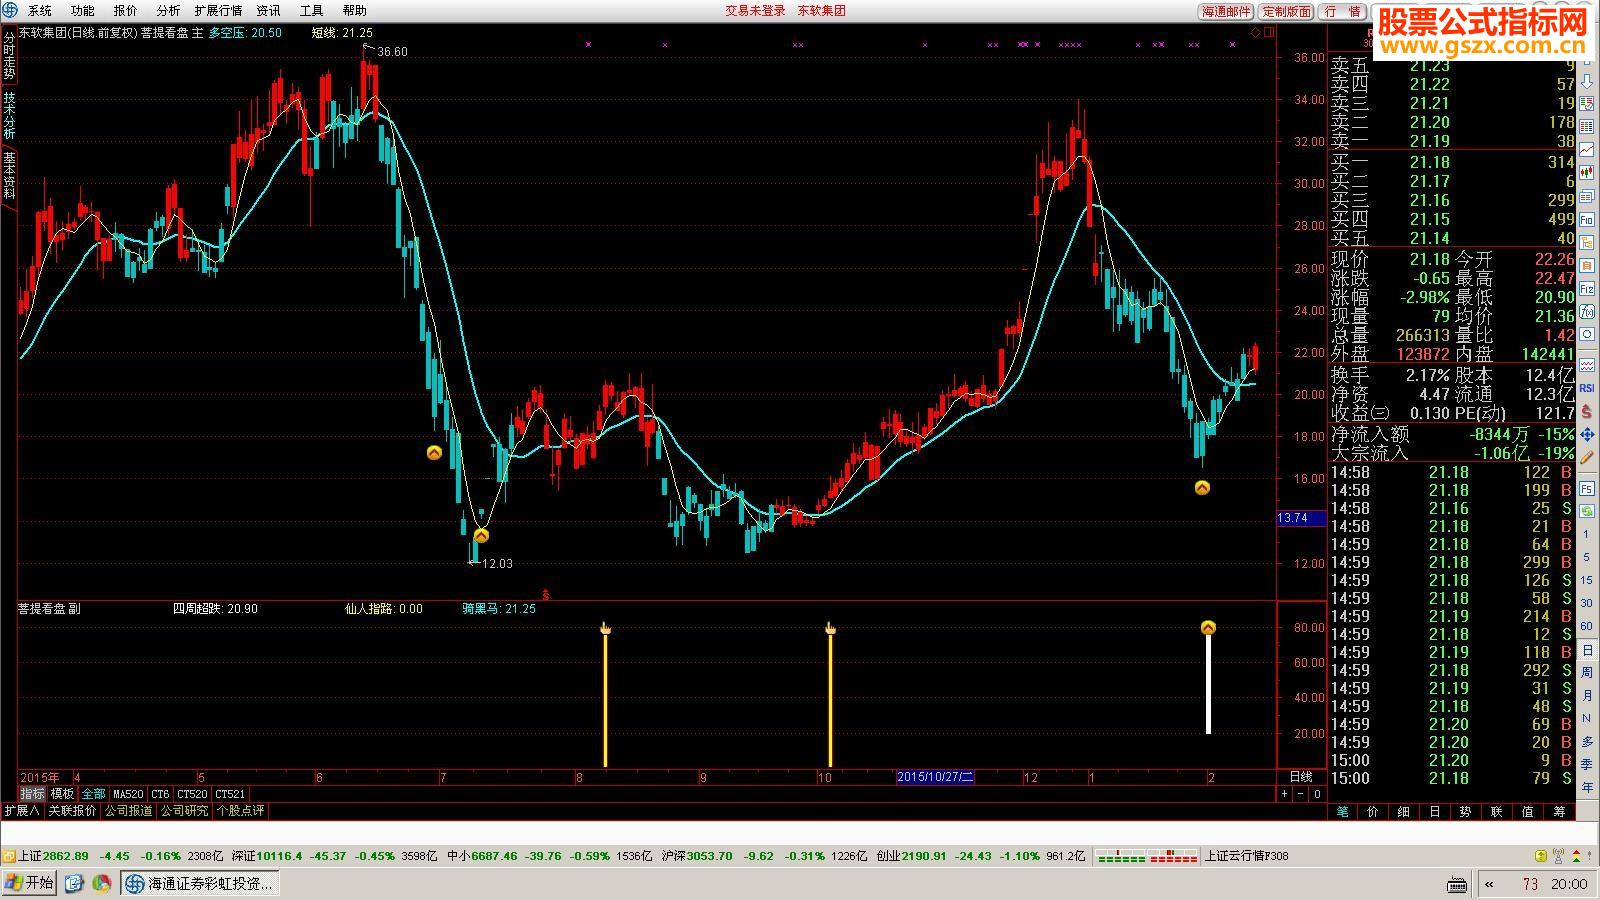
Task: Switch to 筹 tab under tick list
Action: coord(1559,812)
